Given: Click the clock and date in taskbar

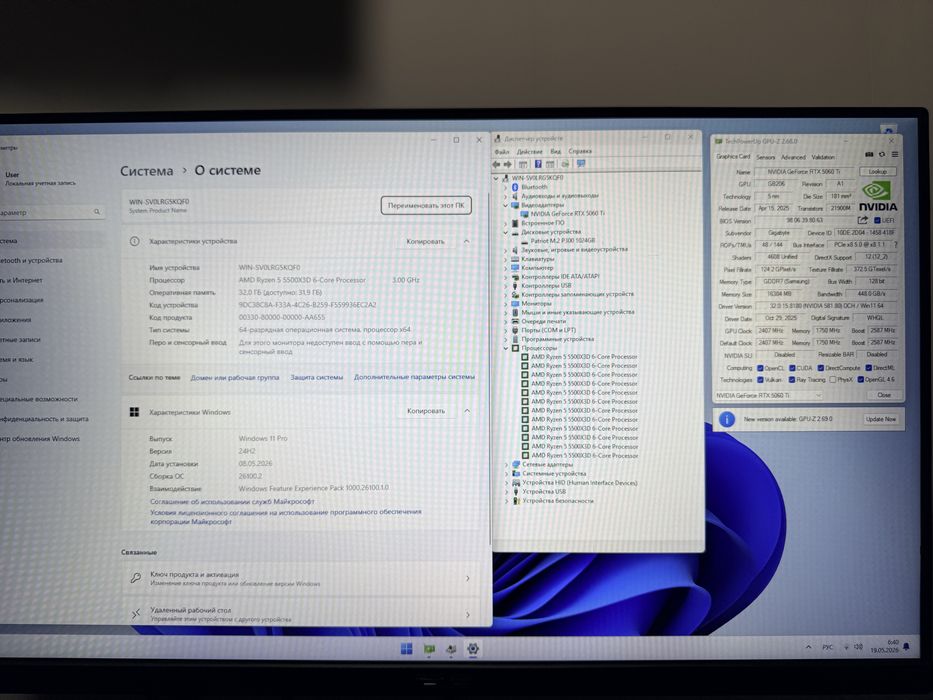Looking at the screenshot, I should (x=885, y=646).
